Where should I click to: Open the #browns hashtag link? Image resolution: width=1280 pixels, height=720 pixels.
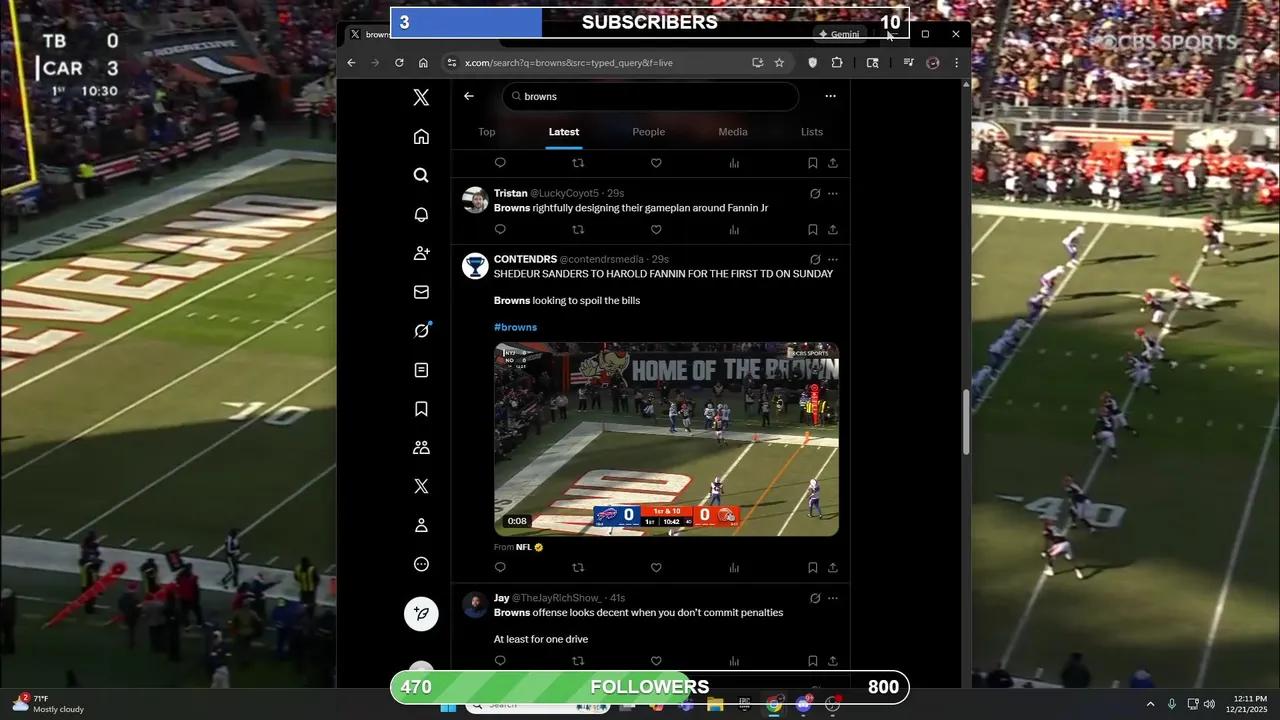coord(515,327)
